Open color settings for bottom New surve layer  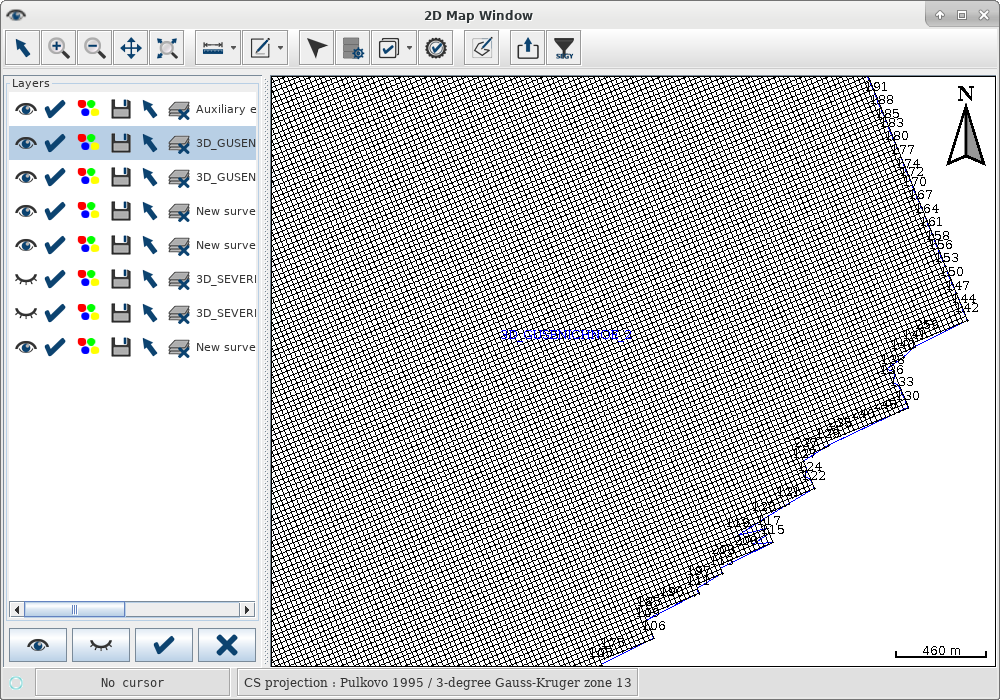pyautogui.click(x=88, y=347)
